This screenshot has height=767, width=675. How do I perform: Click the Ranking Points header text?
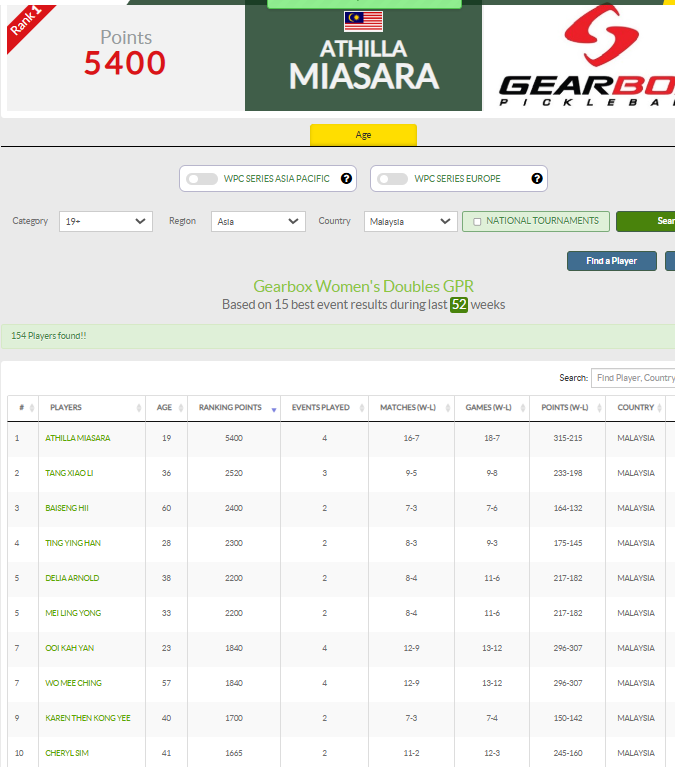tap(230, 407)
